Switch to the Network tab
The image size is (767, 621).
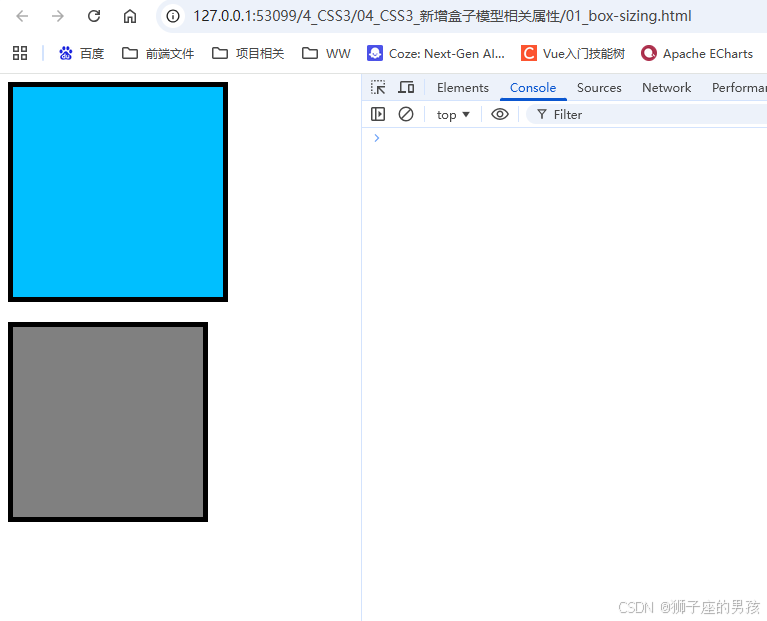[x=666, y=88]
